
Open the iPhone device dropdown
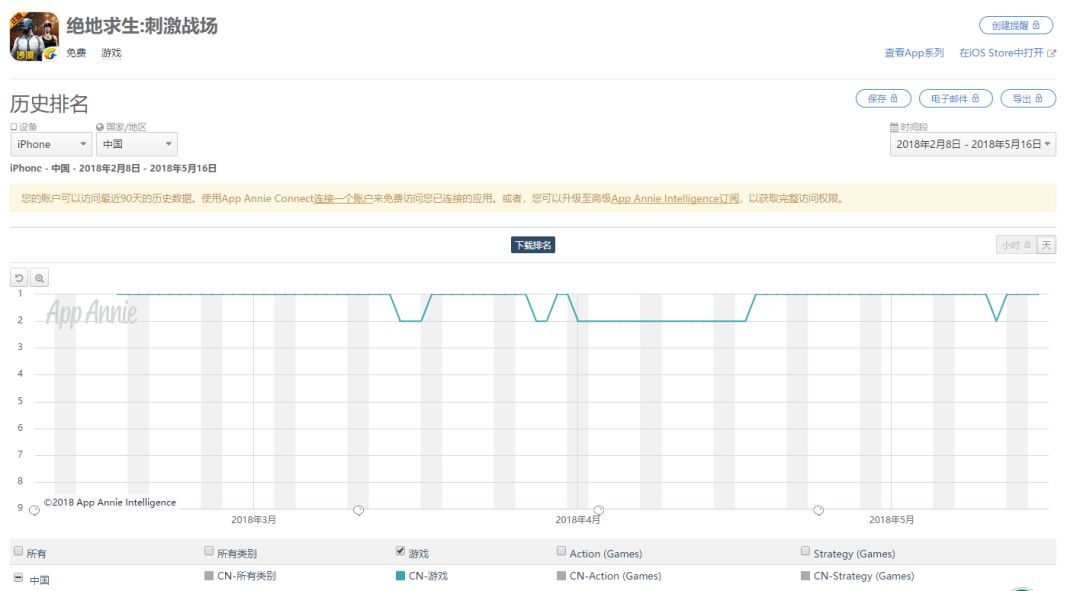[x=51, y=144]
